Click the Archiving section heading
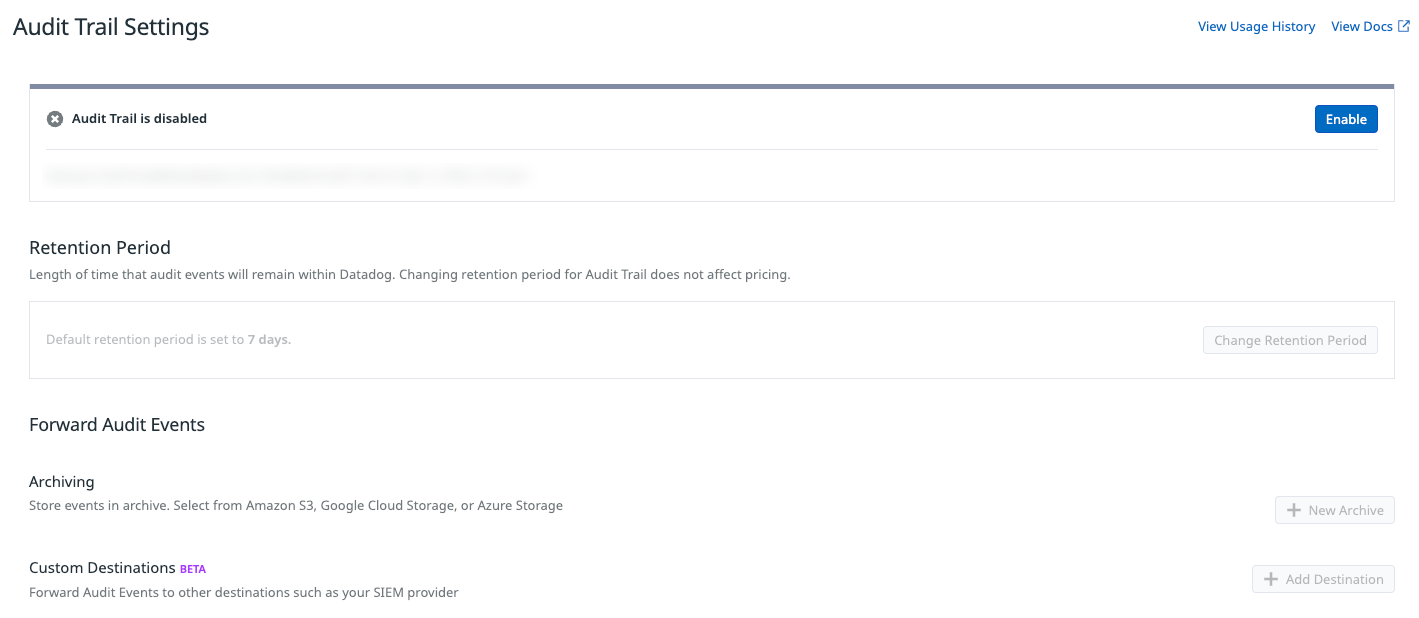The width and height of the screenshot is (1419, 618). click(x=62, y=482)
